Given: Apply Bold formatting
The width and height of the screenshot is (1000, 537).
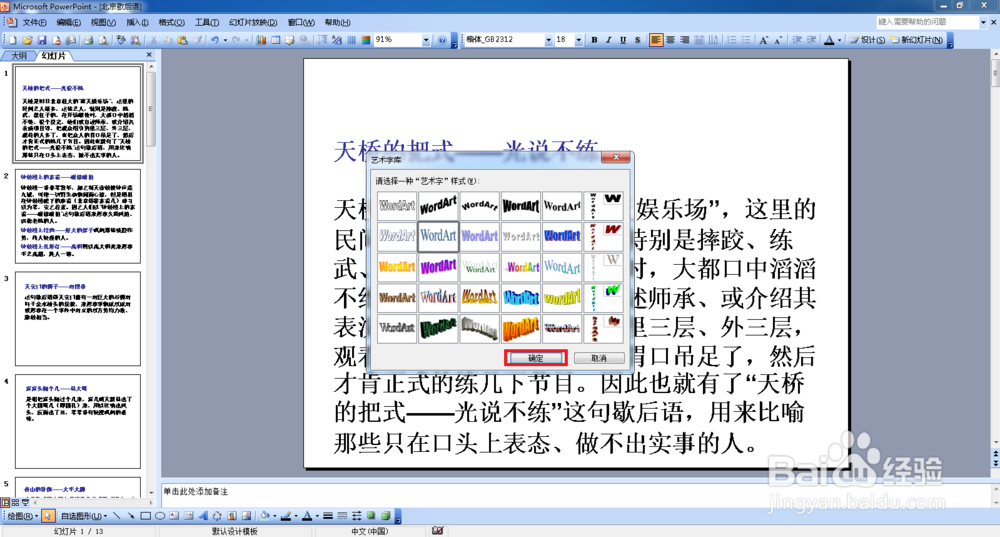Looking at the screenshot, I should tap(594, 40).
